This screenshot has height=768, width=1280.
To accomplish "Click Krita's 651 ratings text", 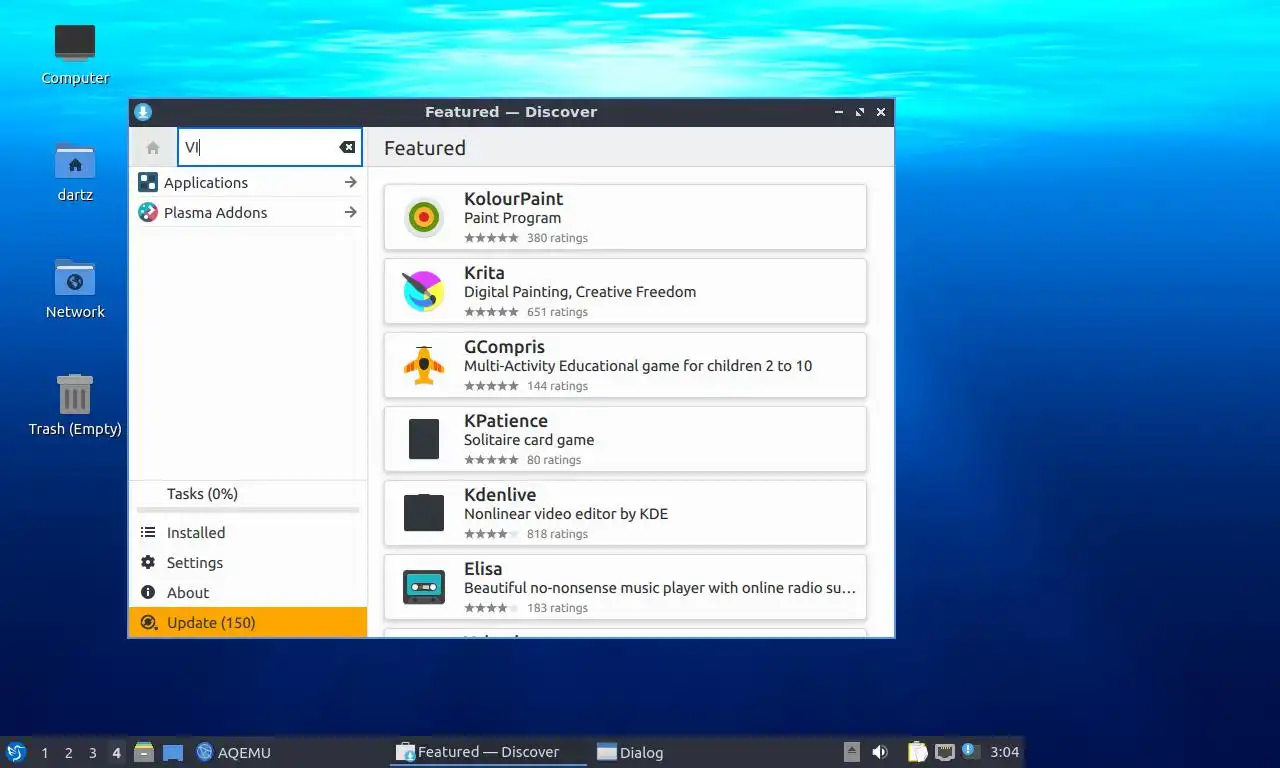I will coord(557,312).
